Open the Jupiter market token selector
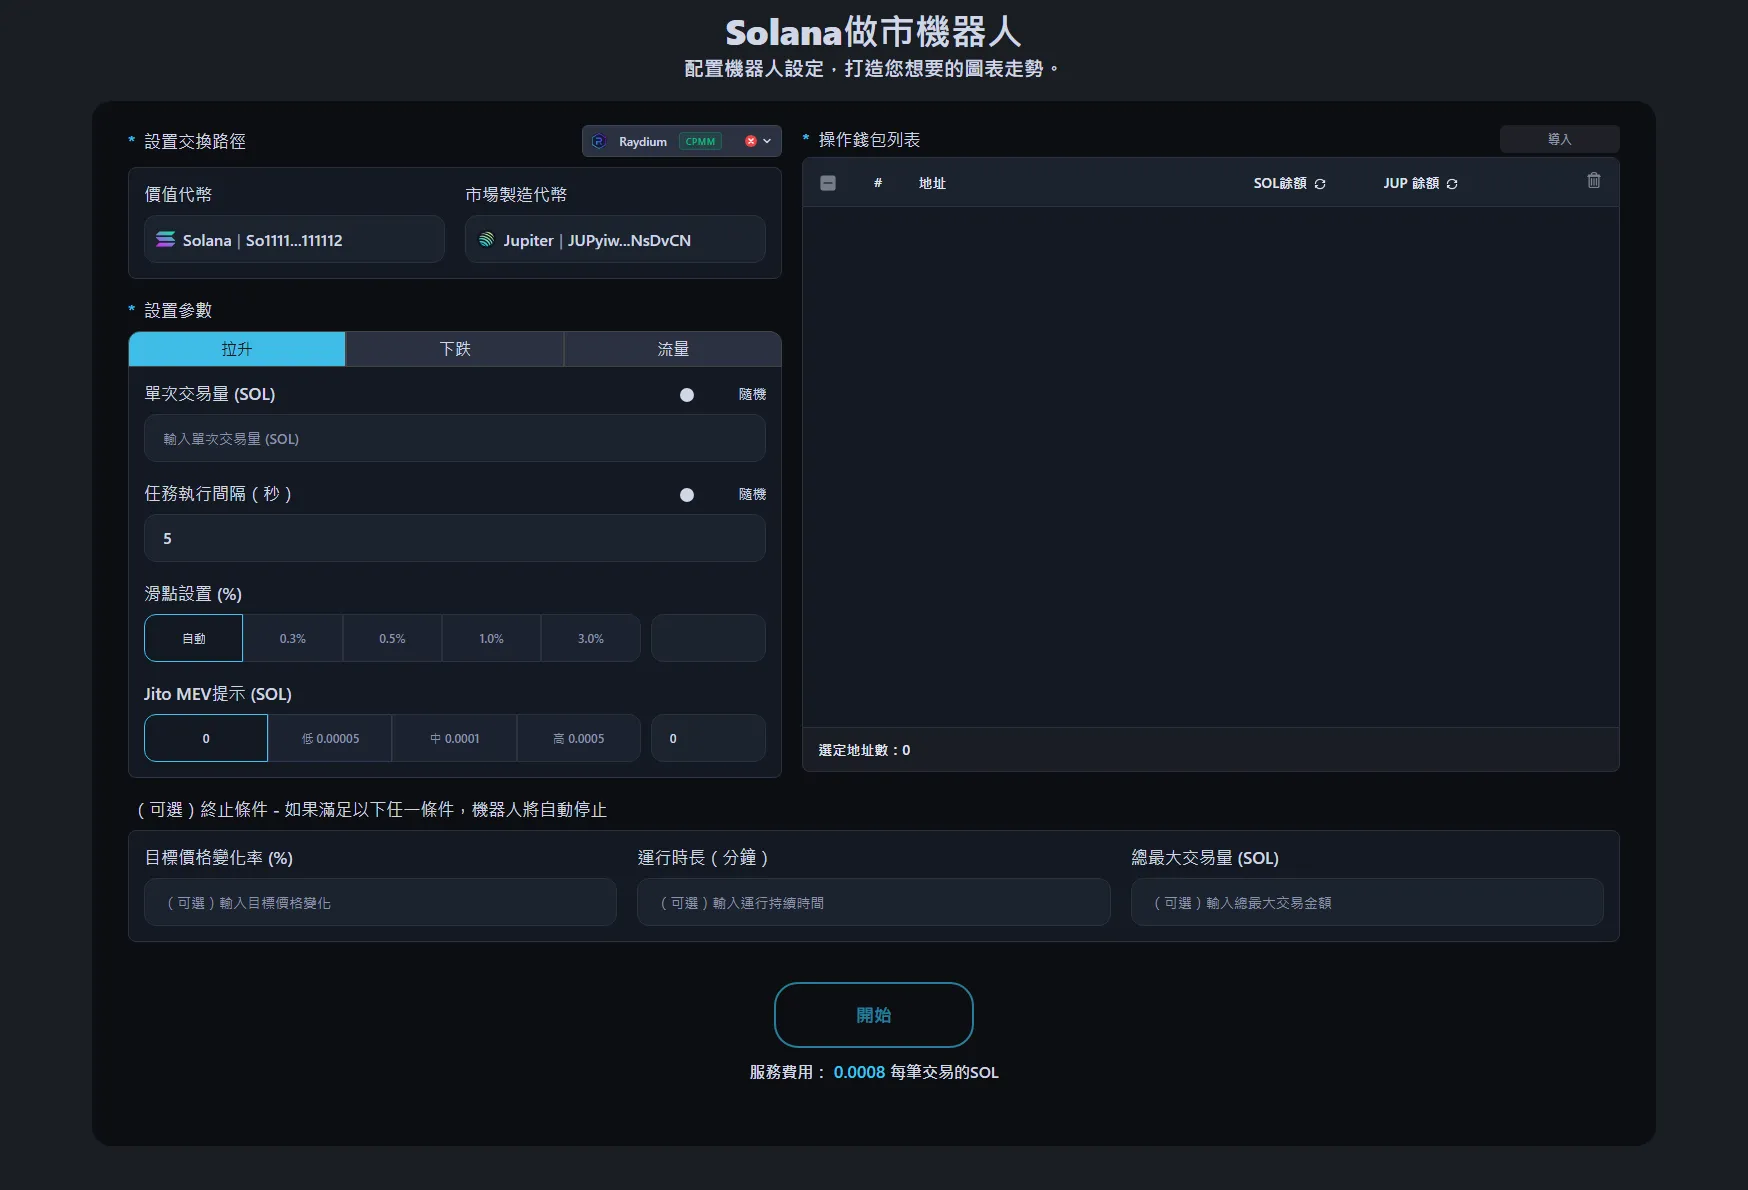 click(615, 240)
